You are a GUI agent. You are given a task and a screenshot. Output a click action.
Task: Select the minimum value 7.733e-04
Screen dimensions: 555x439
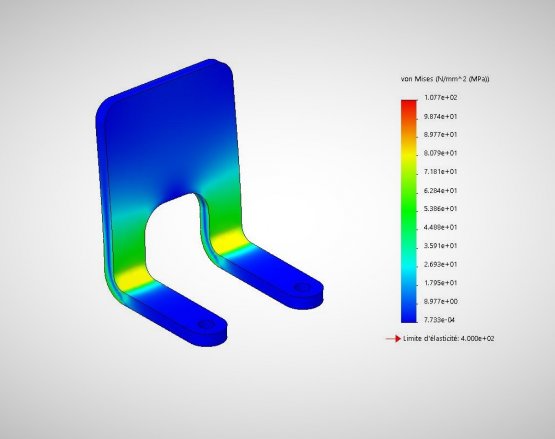439,320
